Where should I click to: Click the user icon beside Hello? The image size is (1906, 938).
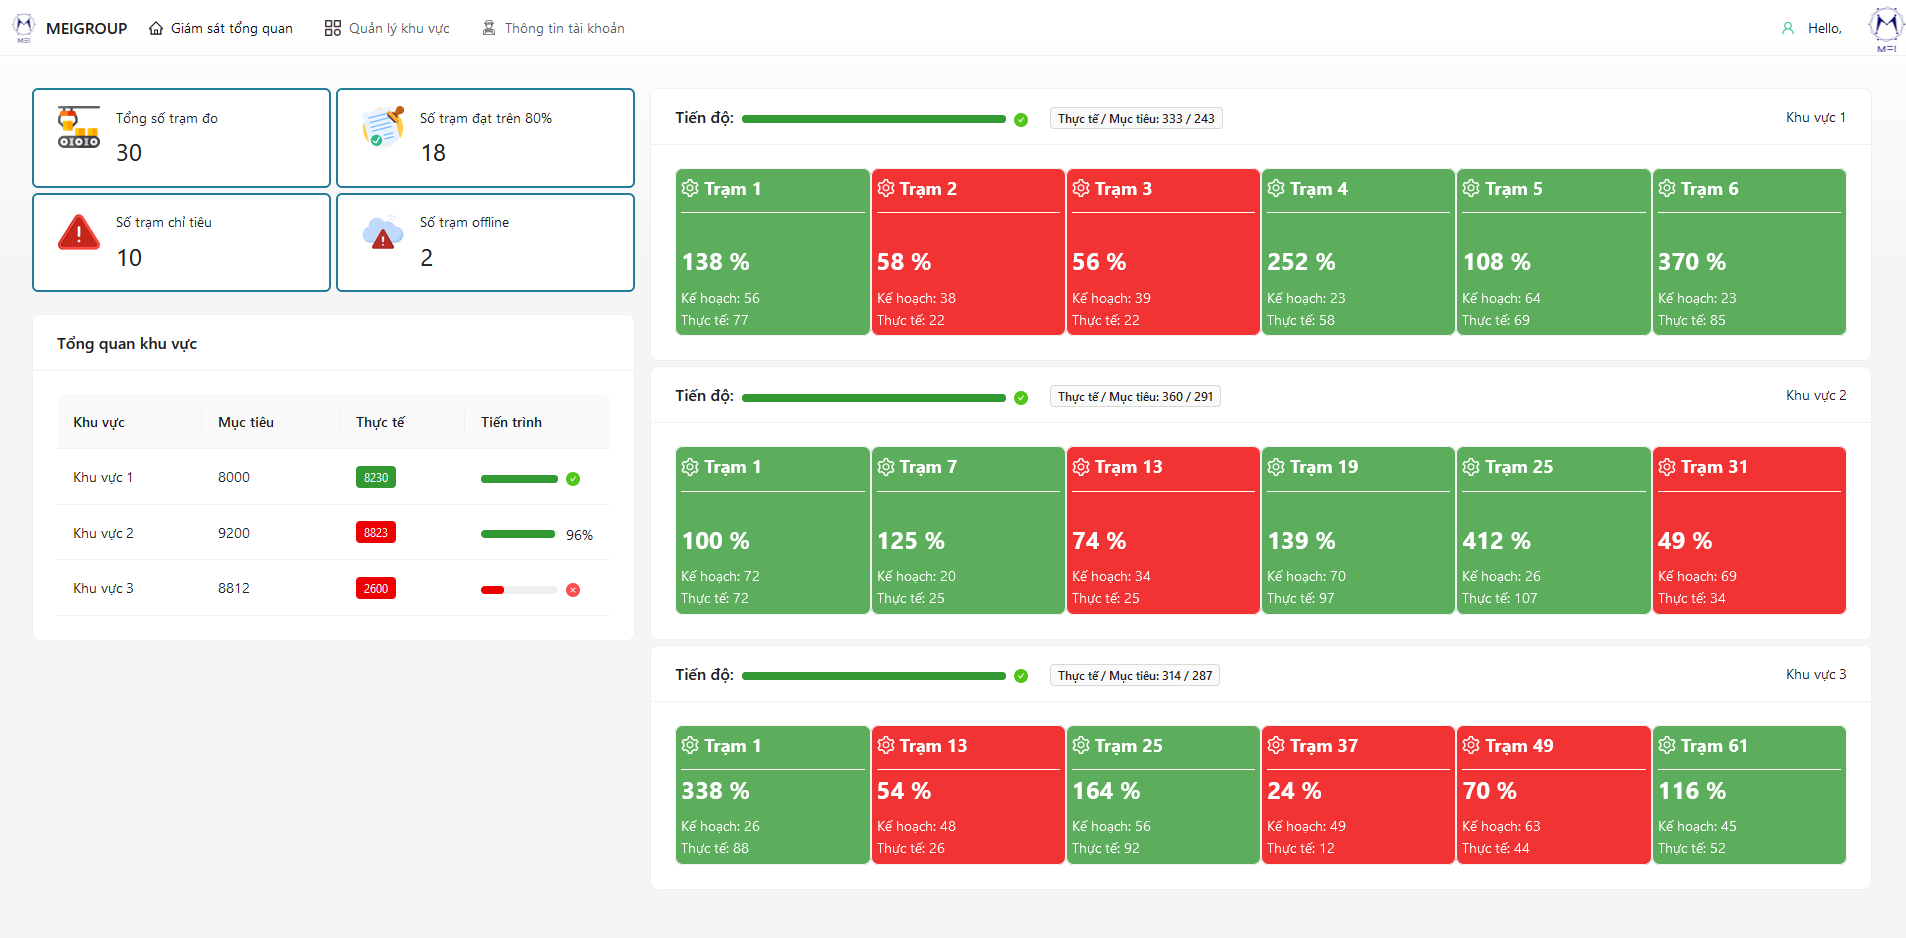point(1788,29)
